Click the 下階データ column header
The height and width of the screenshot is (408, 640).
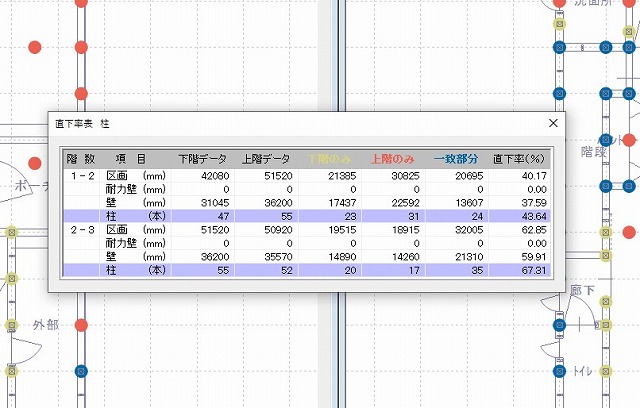pyautogui.click(x=202, y=158)
